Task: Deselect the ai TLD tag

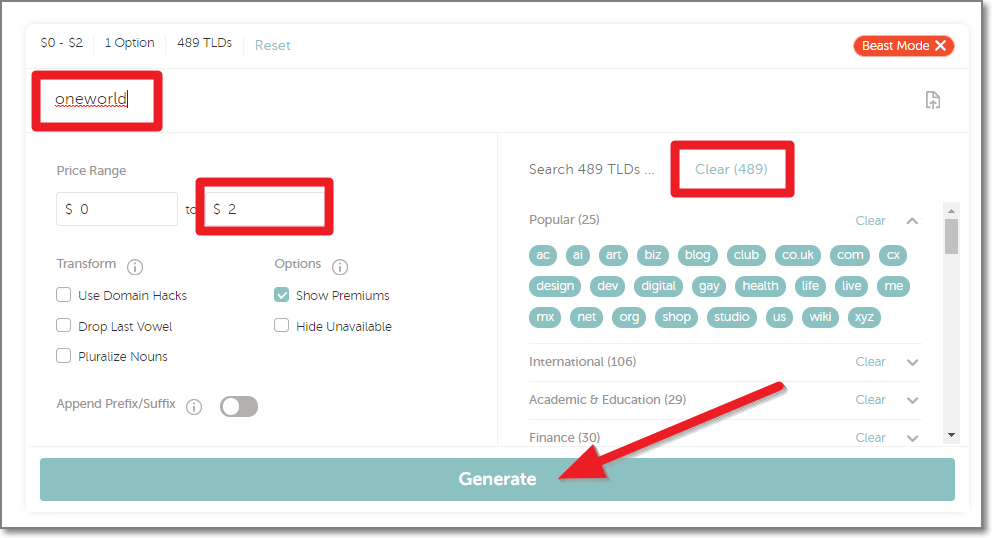Action: pos(578,255)
